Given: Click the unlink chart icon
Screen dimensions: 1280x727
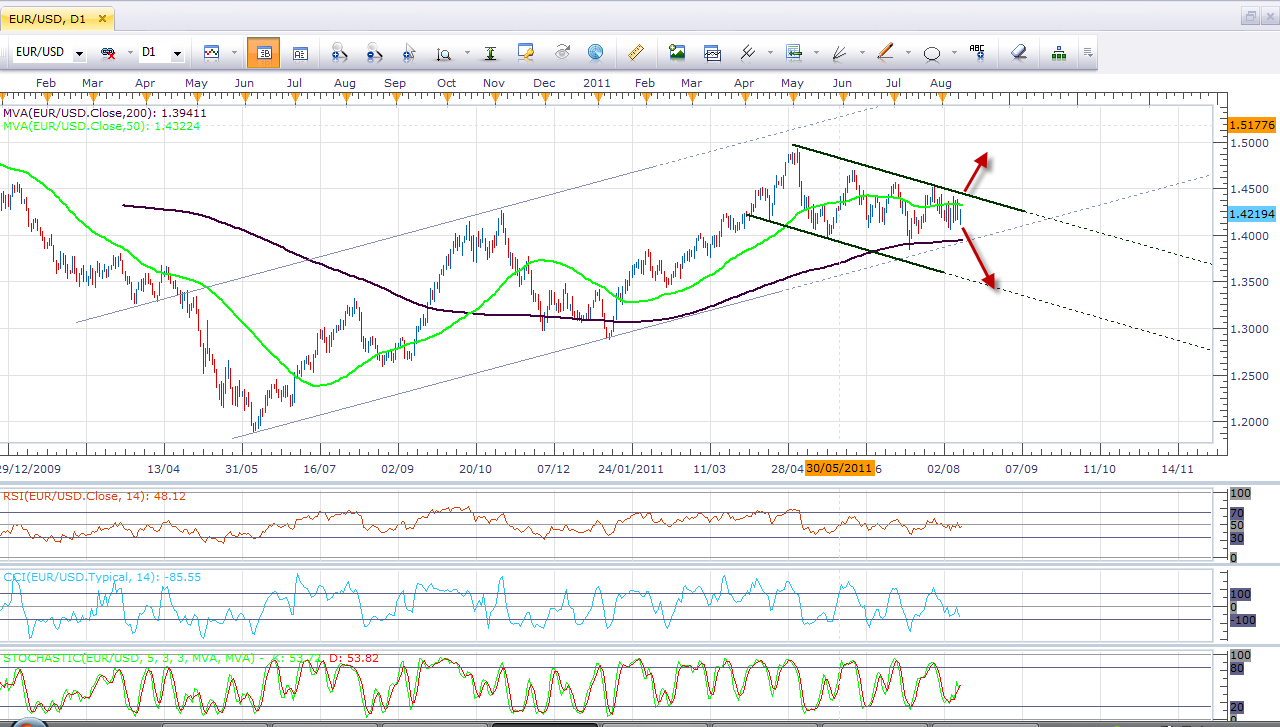Looking at the screenshot, I should pyautogui.click(x=107, y=52).
